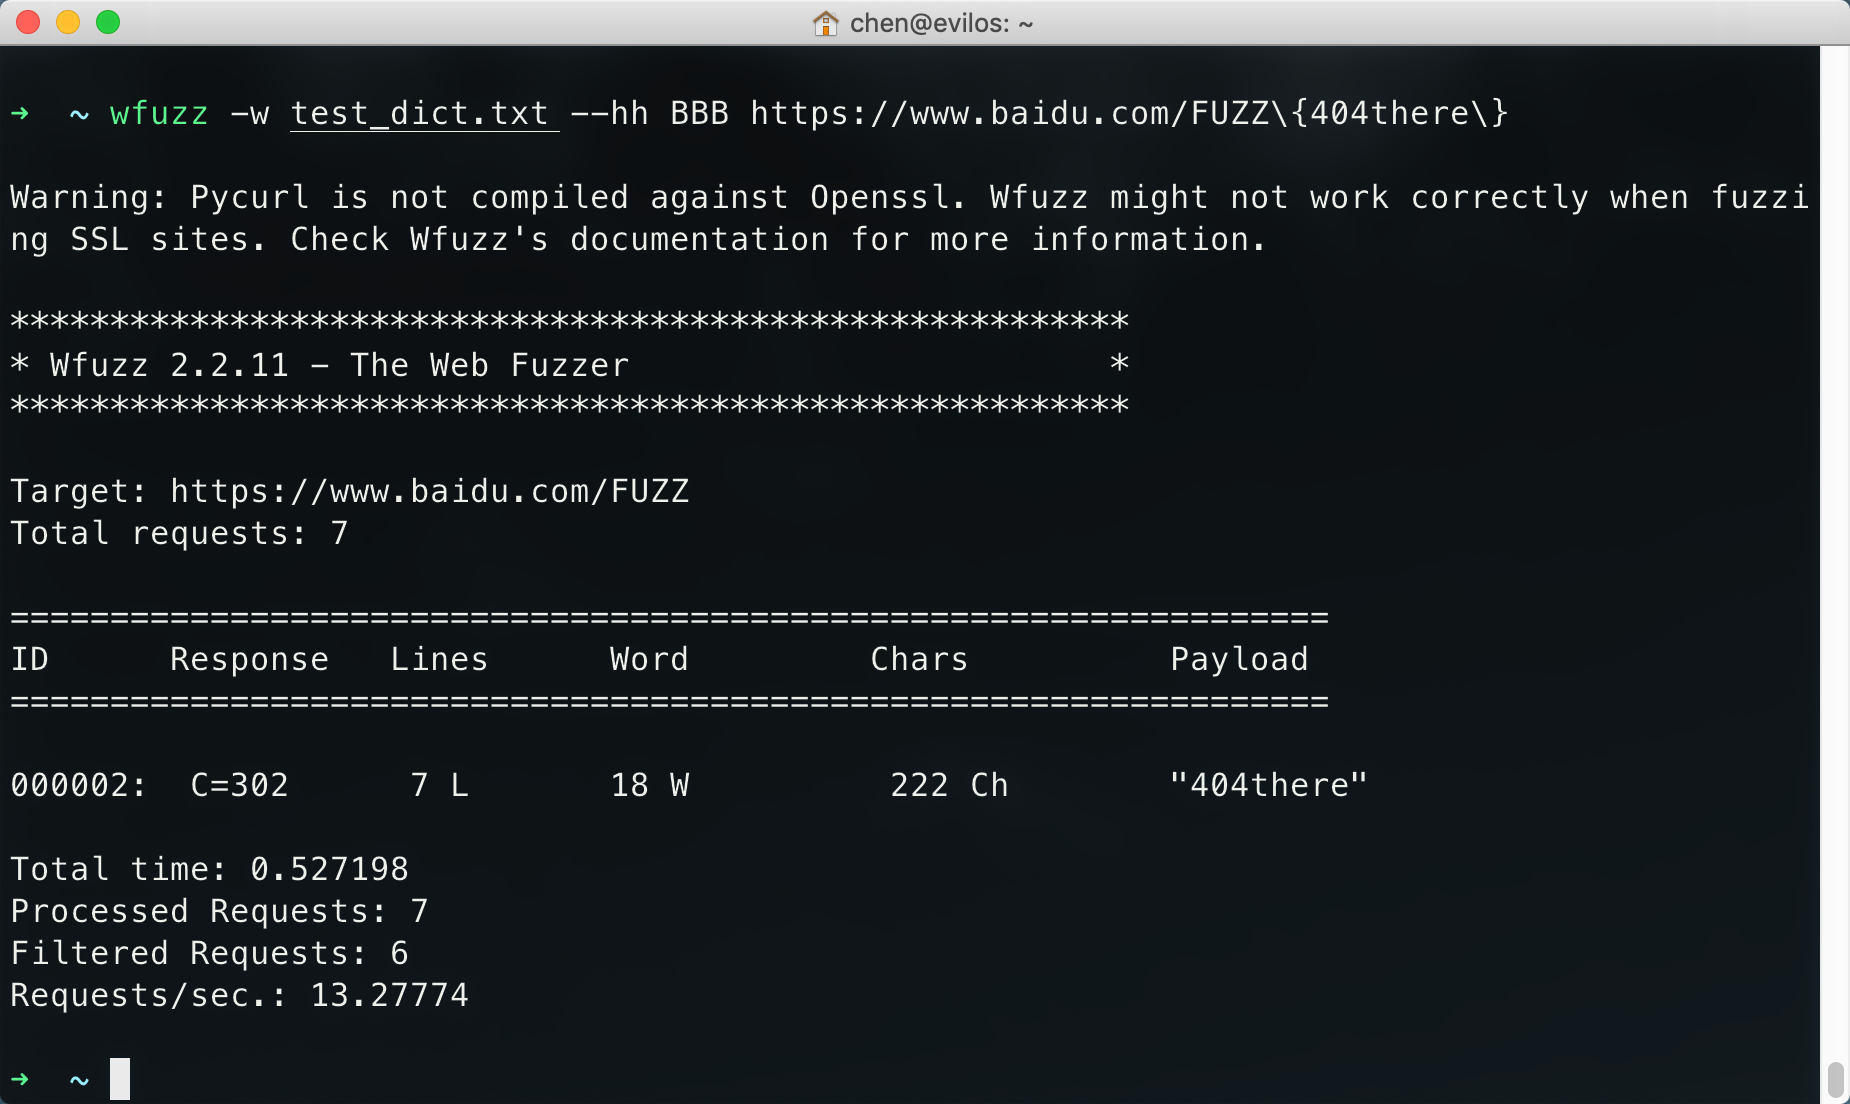1850x1104 pixels.
Task: Click the 404there payload entry
Action: pyautogui.click(x=1270, y=785)
